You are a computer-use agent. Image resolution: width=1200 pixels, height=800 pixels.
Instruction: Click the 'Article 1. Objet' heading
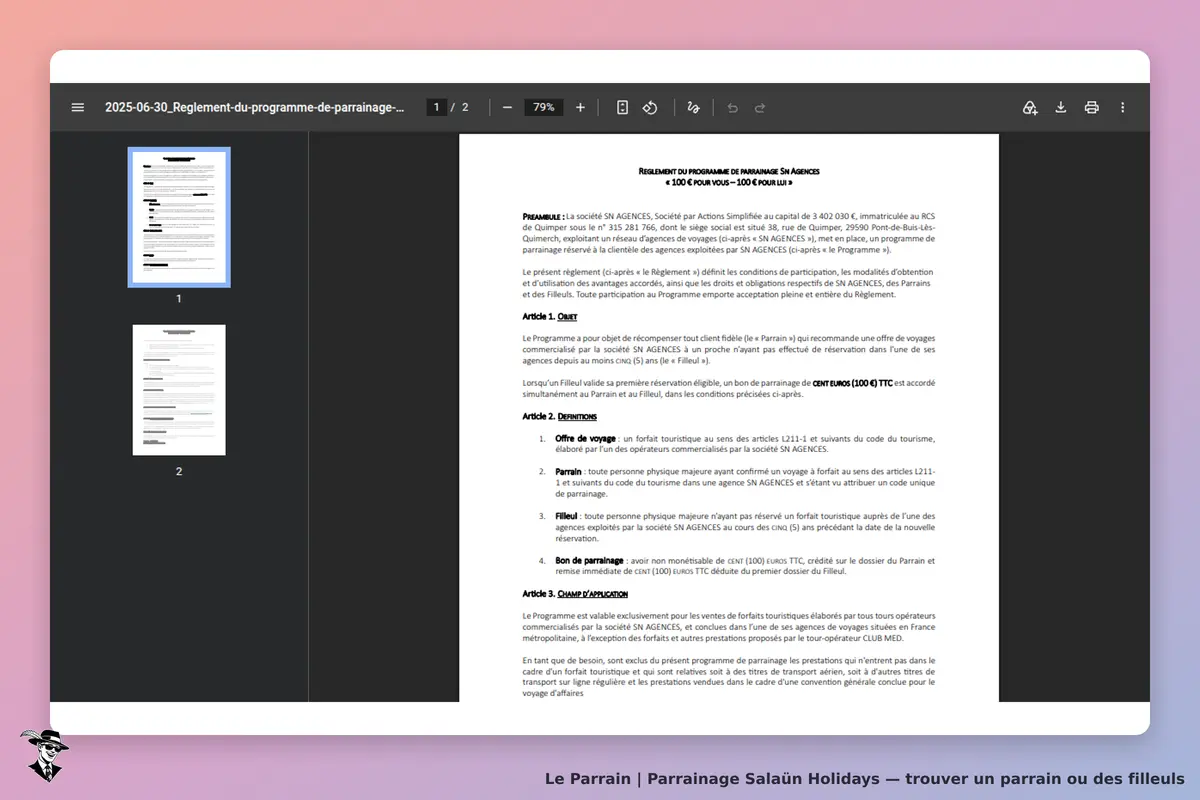click(550, 317)
